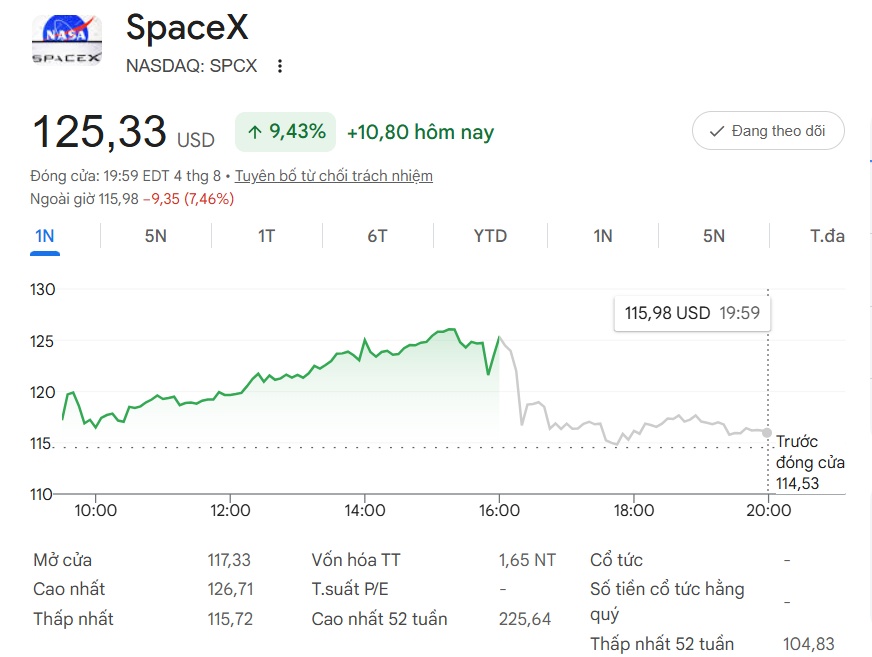
Task: Open the three-dot more options menu
Action: 280,66
